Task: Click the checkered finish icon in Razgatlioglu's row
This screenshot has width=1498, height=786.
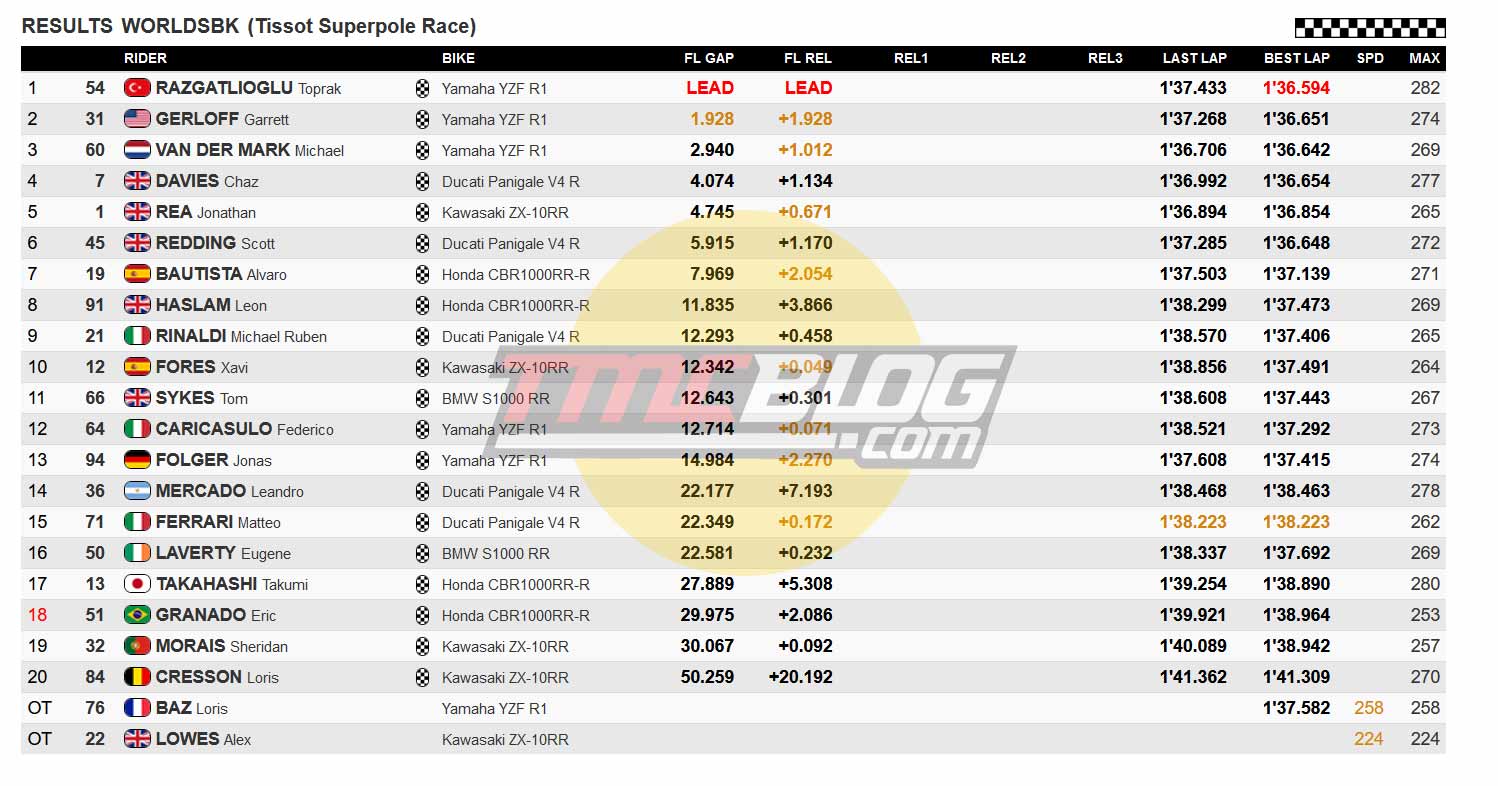Action: point(422,88)
